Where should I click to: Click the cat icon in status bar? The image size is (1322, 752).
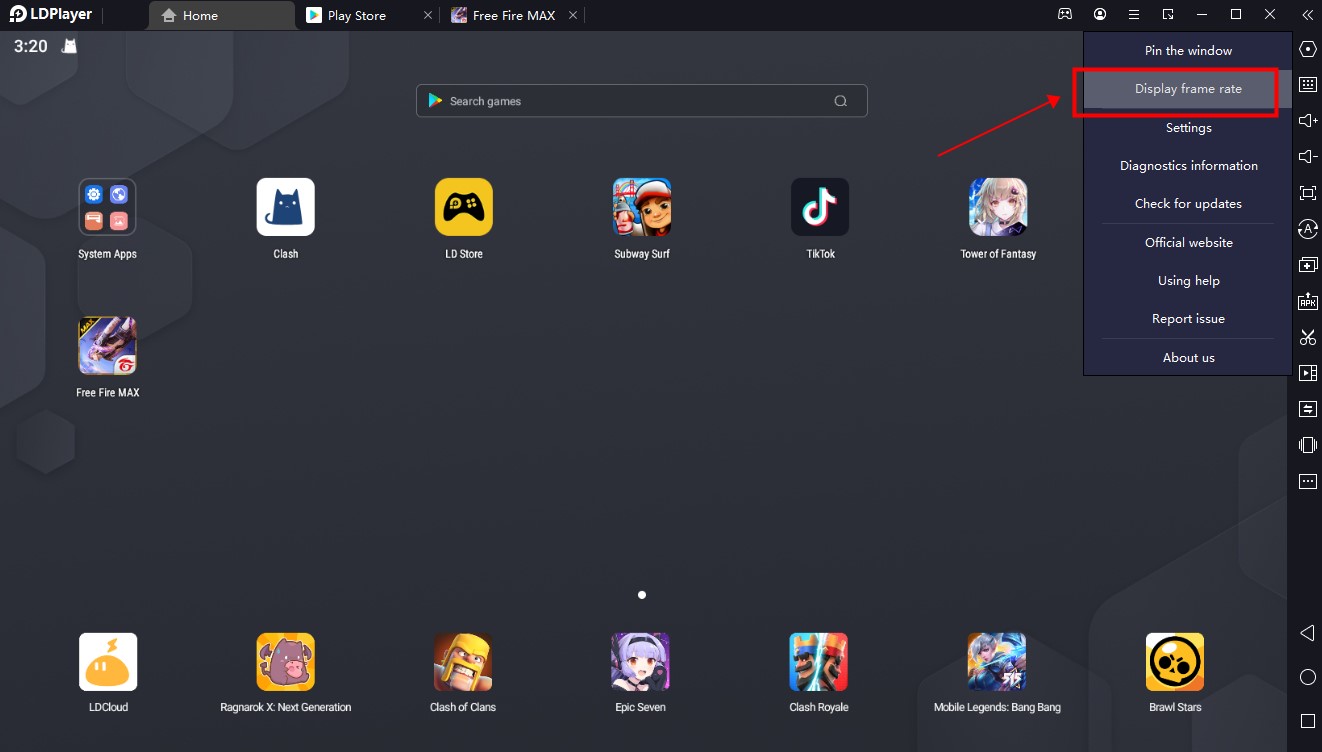[70, 46]
